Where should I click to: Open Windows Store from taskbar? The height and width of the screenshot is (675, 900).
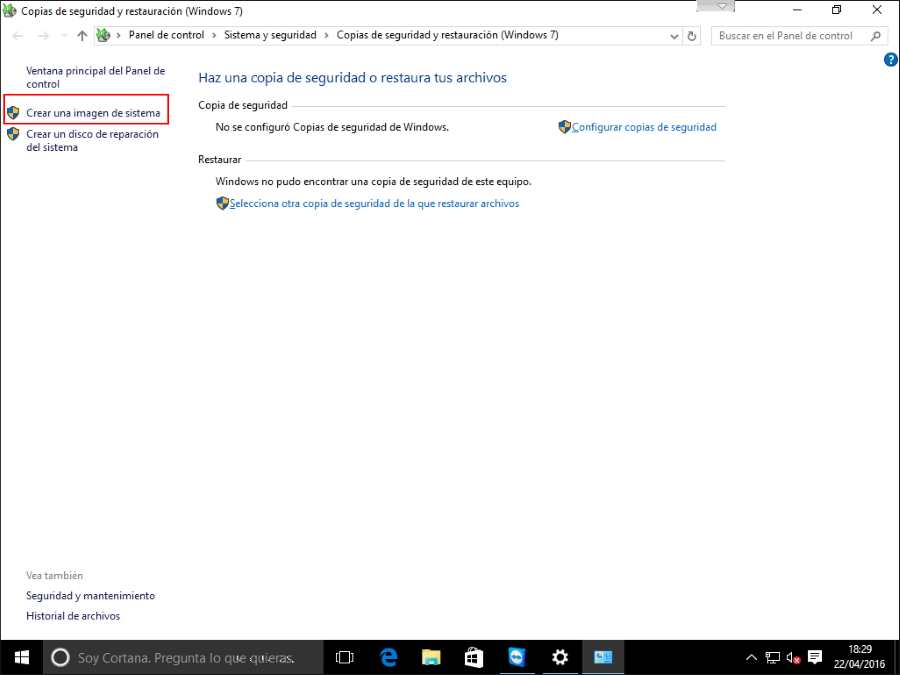tap(474, 657)
